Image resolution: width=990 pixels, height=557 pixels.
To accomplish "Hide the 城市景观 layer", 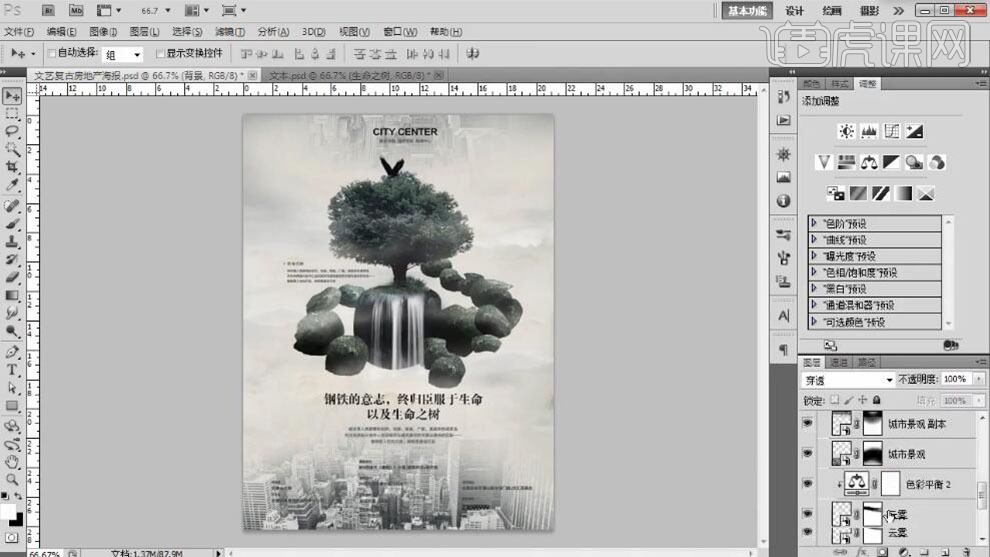I will [x=807, y=453].
